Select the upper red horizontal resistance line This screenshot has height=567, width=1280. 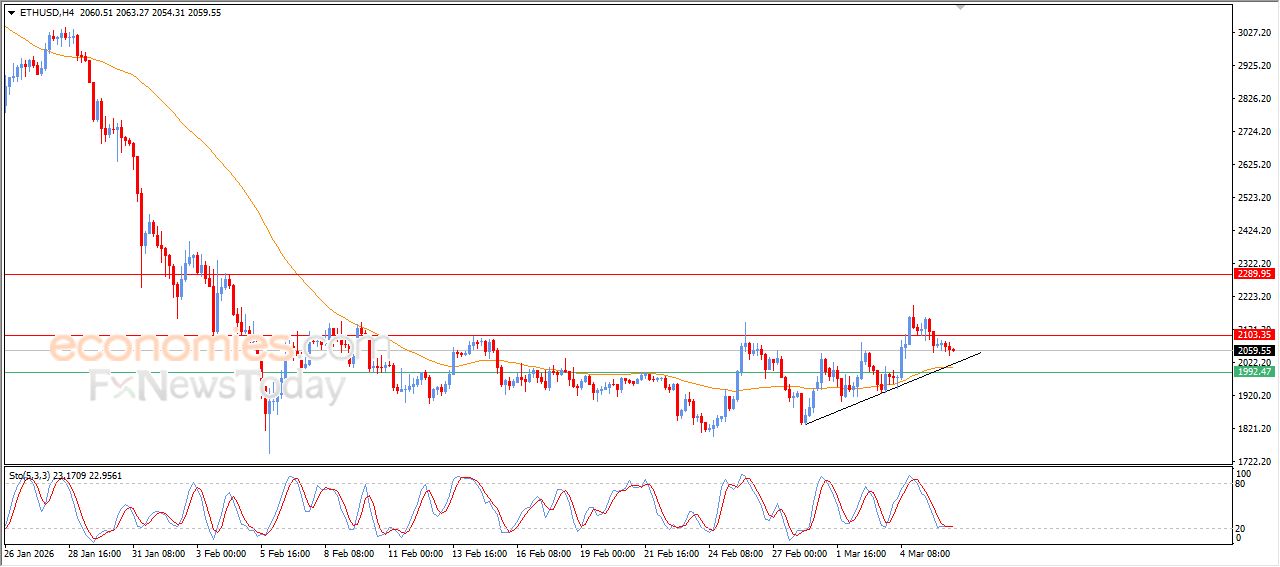[x=600, y=273]
